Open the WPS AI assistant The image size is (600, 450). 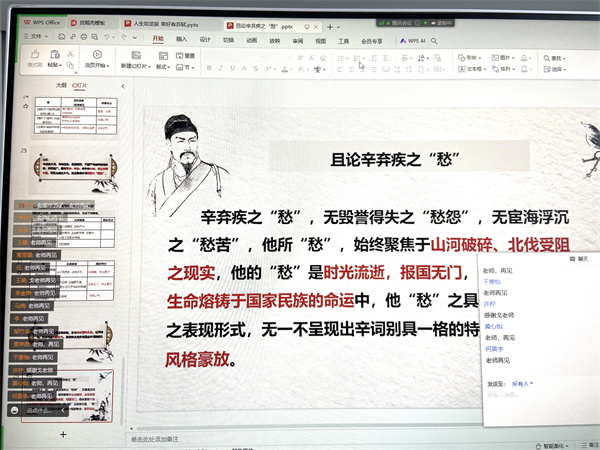click(x=413, y=41)
